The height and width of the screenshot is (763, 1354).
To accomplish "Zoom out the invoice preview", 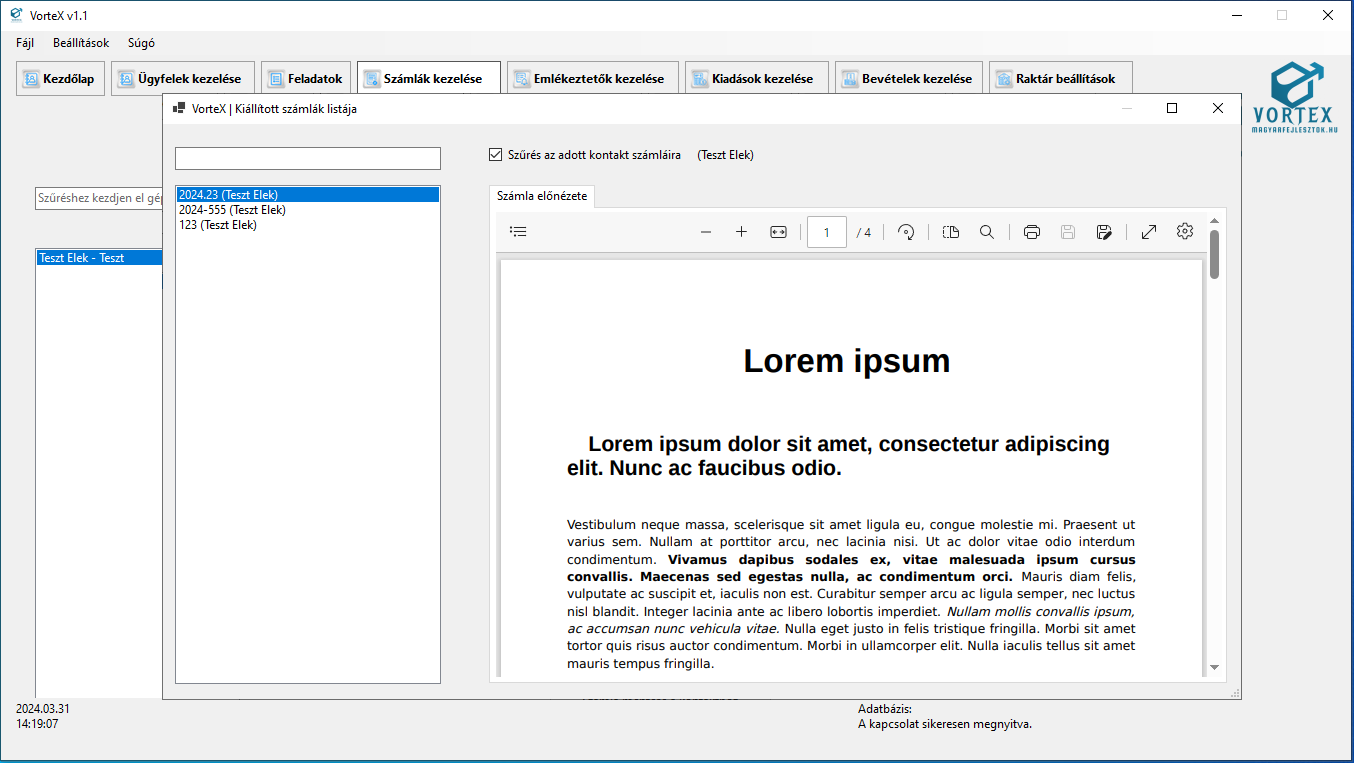I will (x=706, y=232).
